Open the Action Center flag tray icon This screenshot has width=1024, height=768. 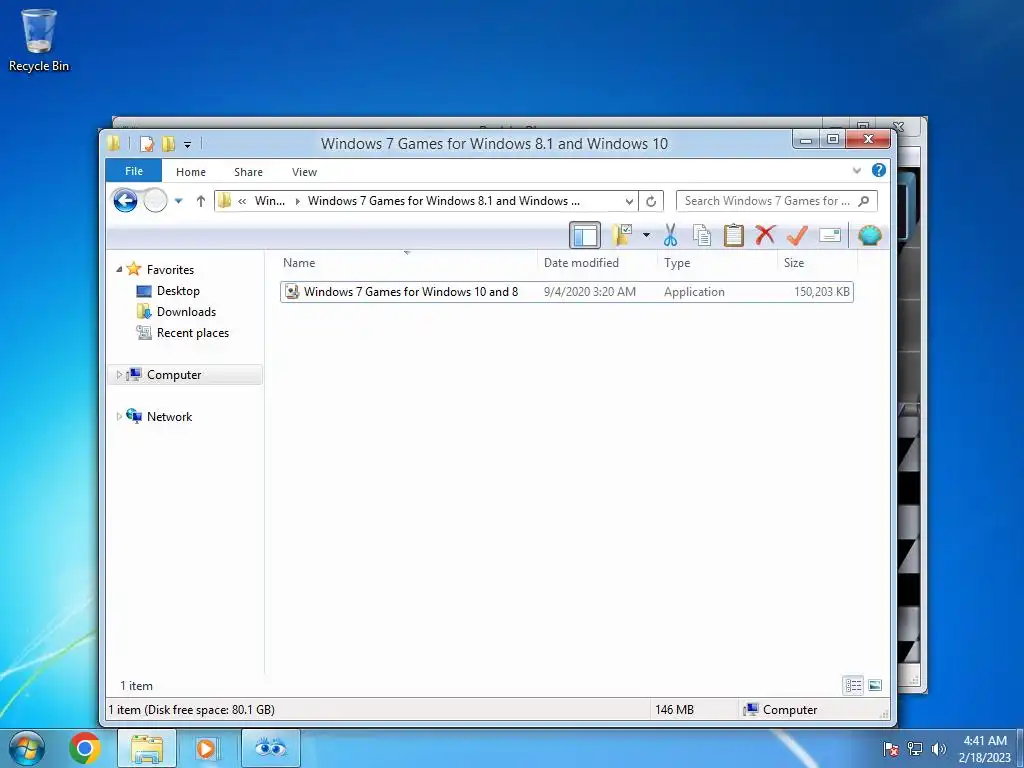click(891, 748)
